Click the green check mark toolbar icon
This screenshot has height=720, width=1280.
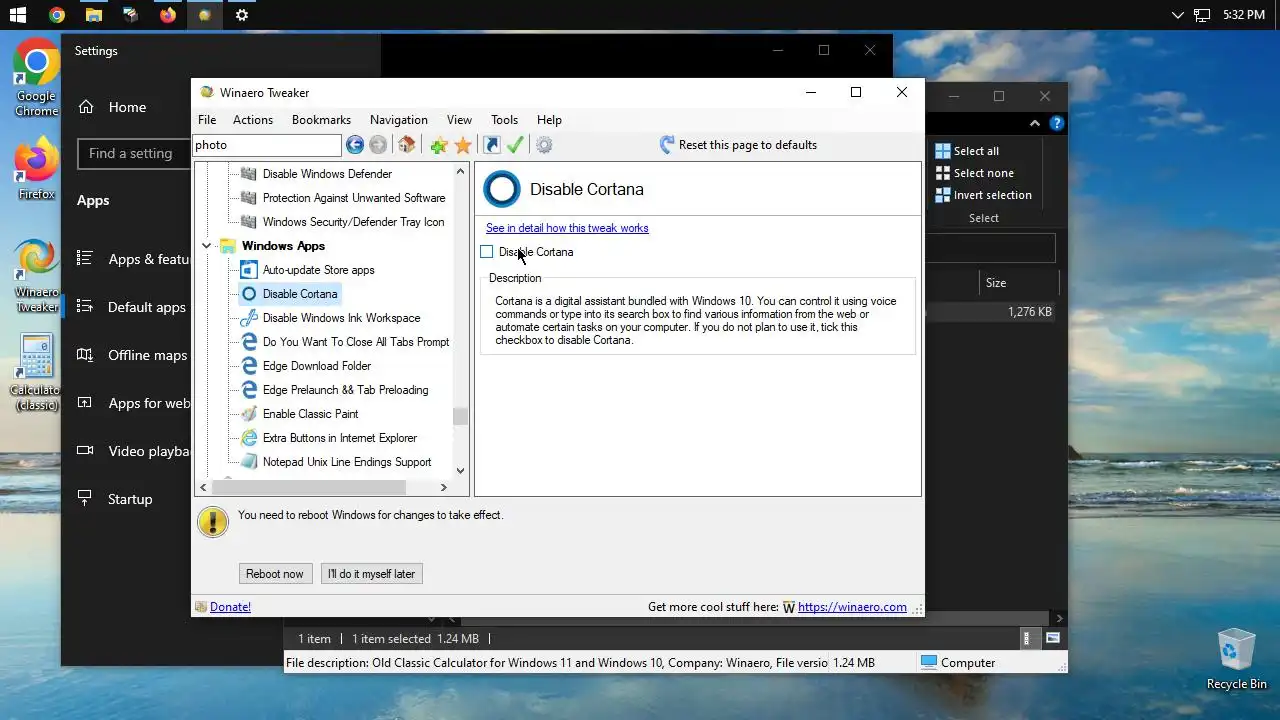click(515, 145)
